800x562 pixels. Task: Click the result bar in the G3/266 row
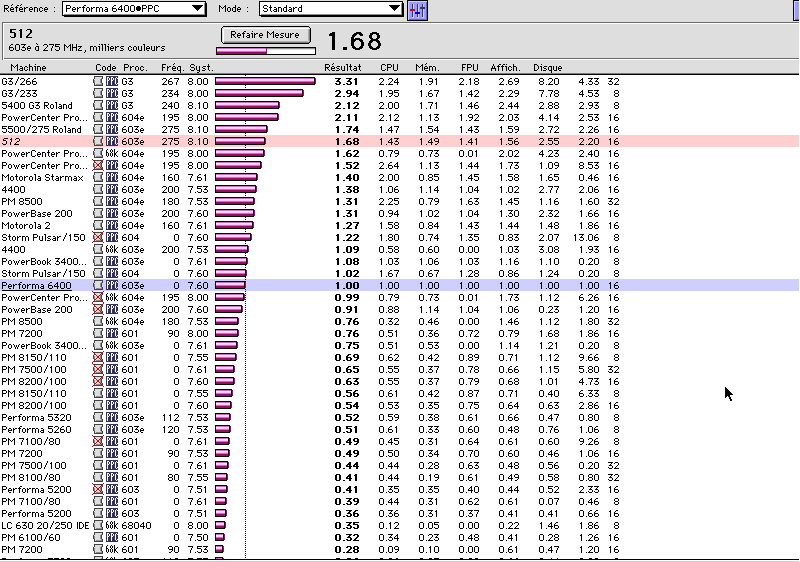265,82
